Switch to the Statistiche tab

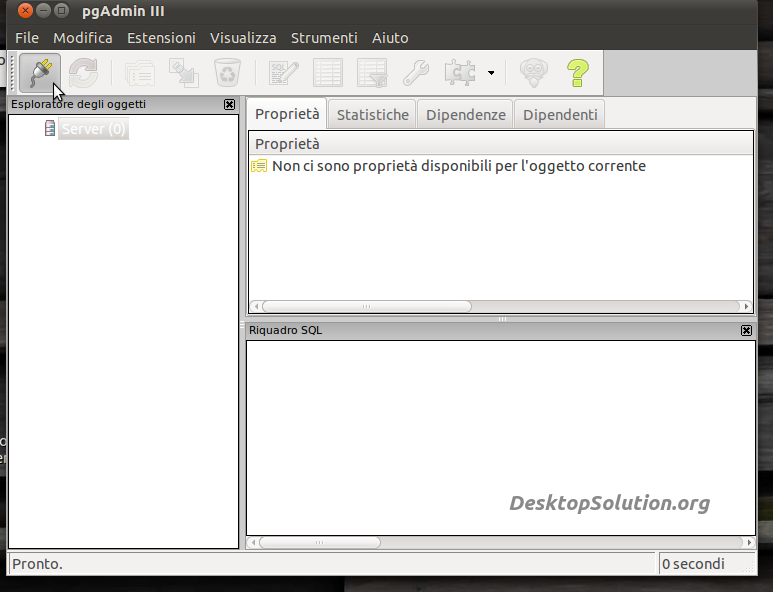click(x=373, y=115)
